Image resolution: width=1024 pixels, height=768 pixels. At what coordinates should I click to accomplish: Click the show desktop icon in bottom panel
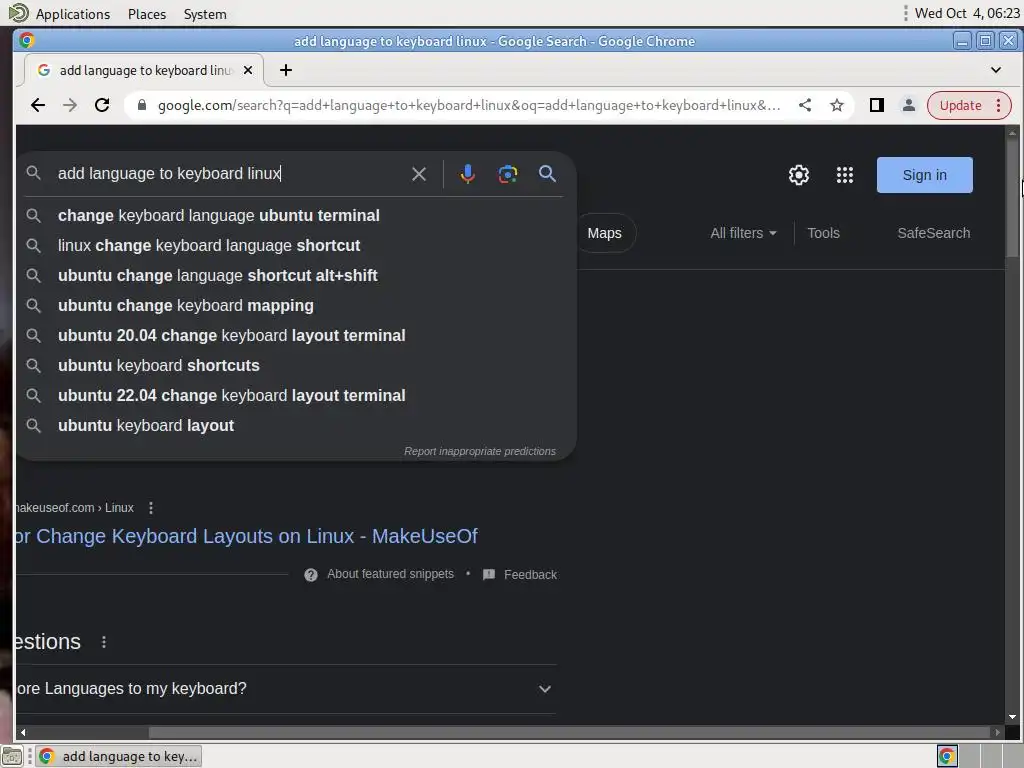click(12, 756)
